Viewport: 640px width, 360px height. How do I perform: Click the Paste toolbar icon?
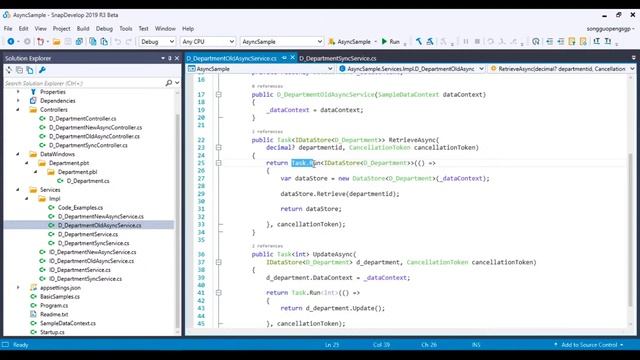[104, 42]
